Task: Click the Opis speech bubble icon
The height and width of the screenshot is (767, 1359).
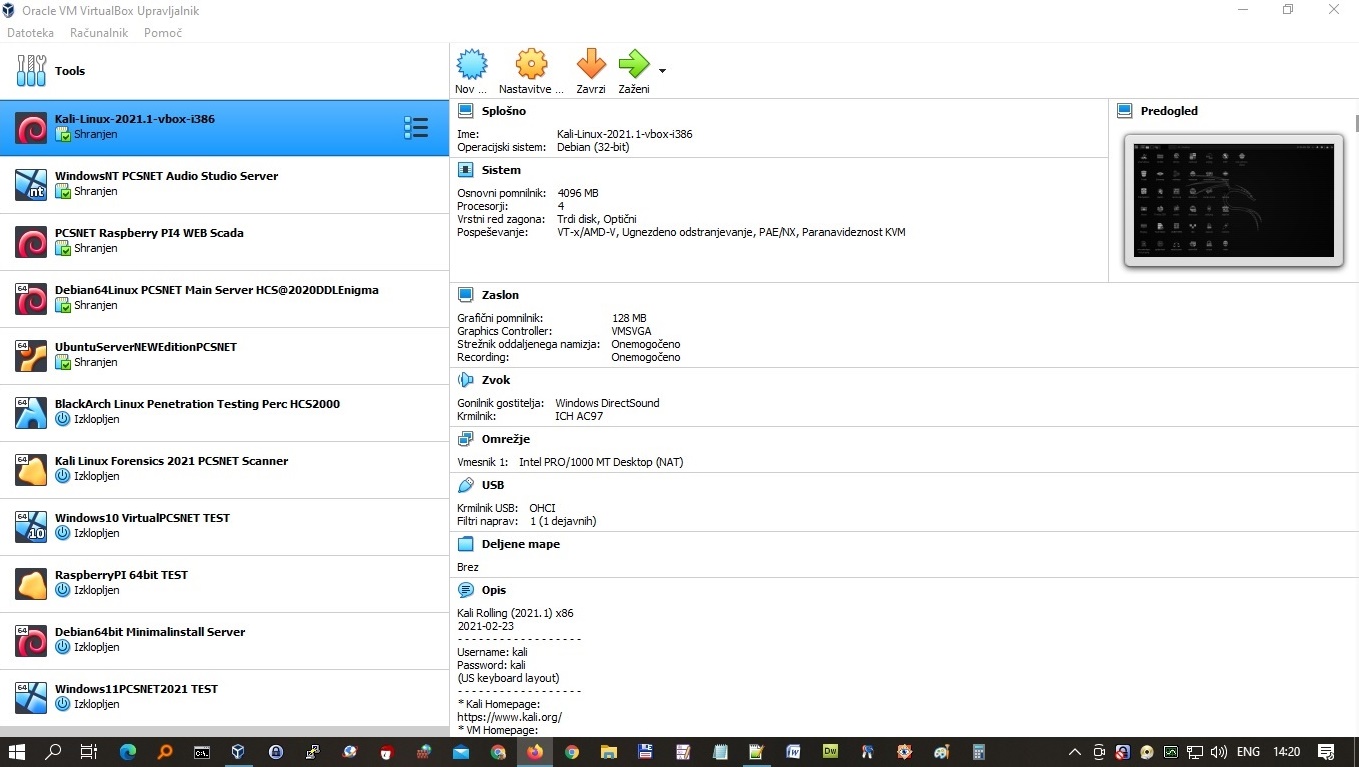Action: click(x=465, y=590)
